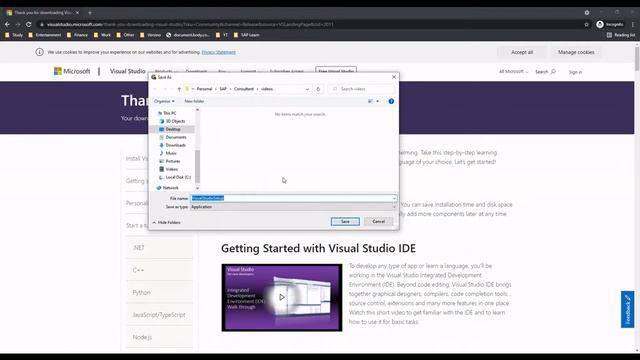
Task: Go up one folder level with the arrow
Action: pos(179,89)
